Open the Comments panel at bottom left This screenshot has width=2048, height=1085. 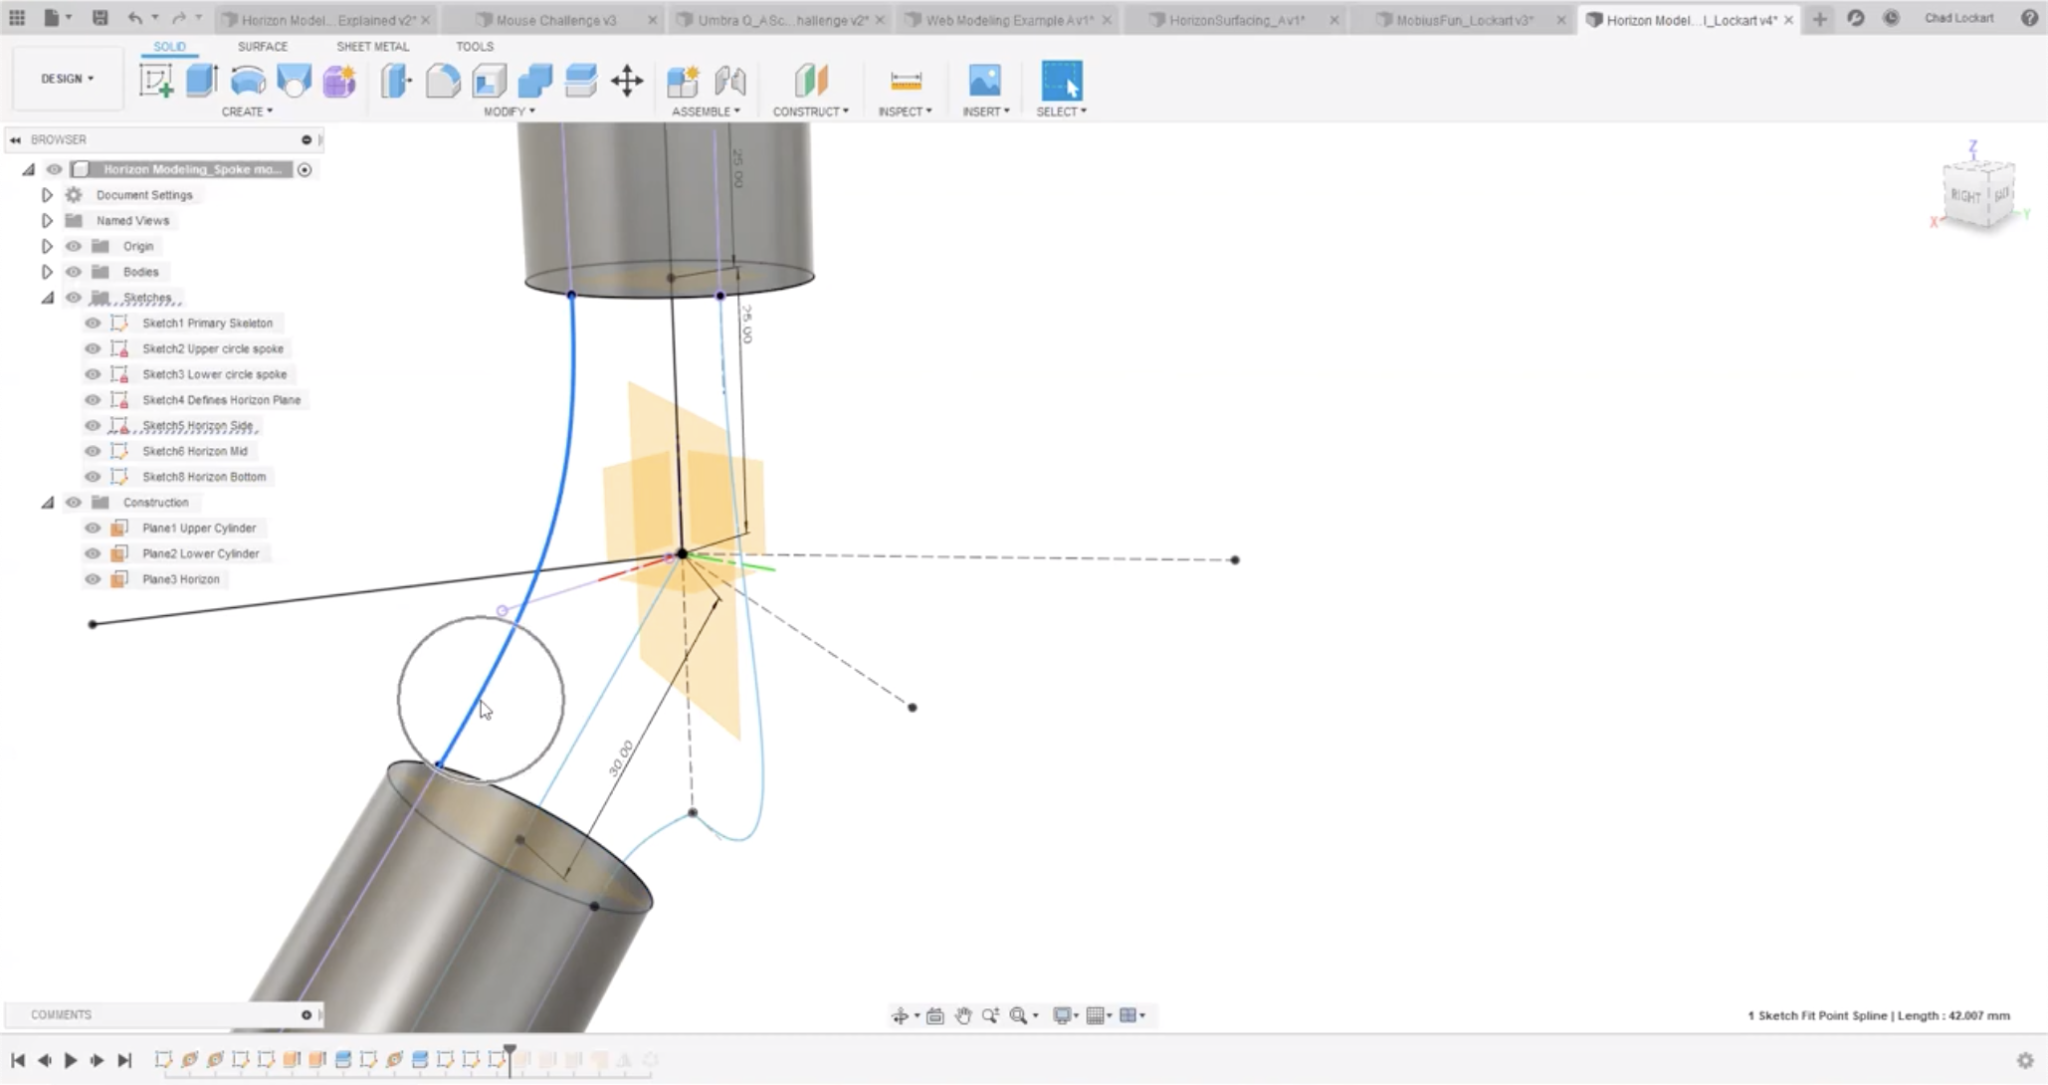point(62,1014)
